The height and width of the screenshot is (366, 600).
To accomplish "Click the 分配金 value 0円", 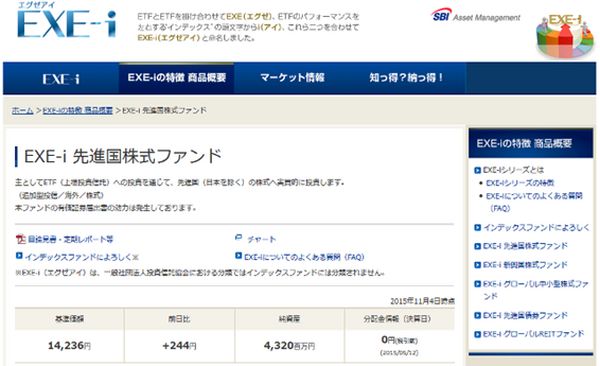I will coord(399,340).
